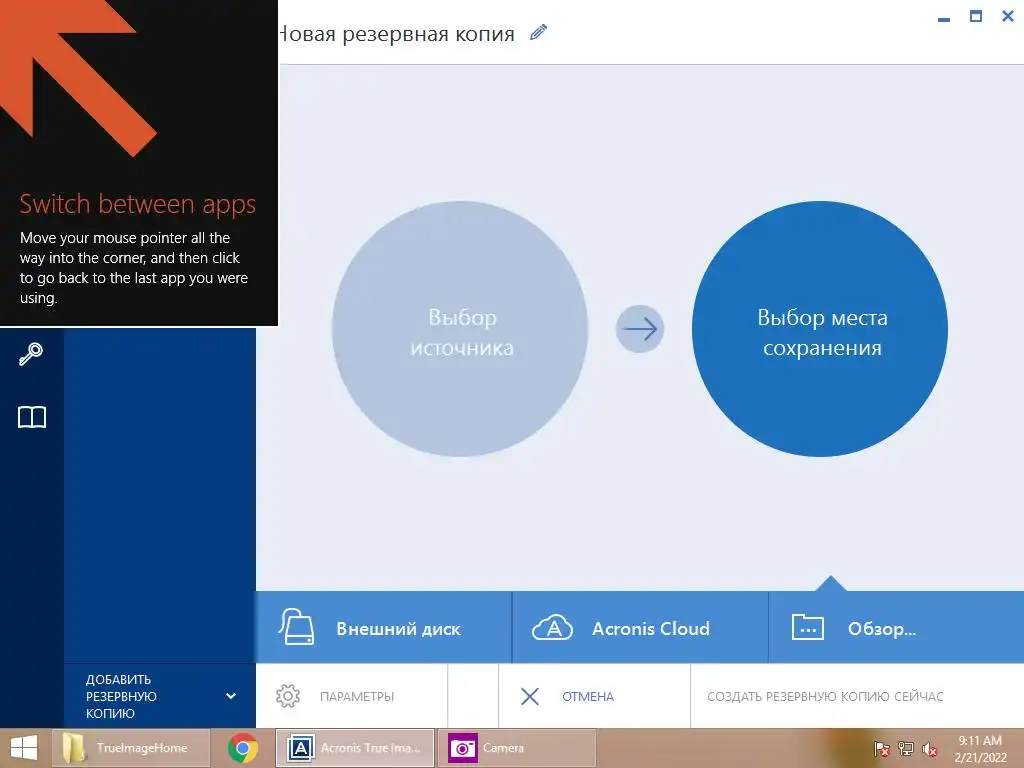The image size is (1024, 768).
Task: Click the external disk icon
Action: point(297,626)
